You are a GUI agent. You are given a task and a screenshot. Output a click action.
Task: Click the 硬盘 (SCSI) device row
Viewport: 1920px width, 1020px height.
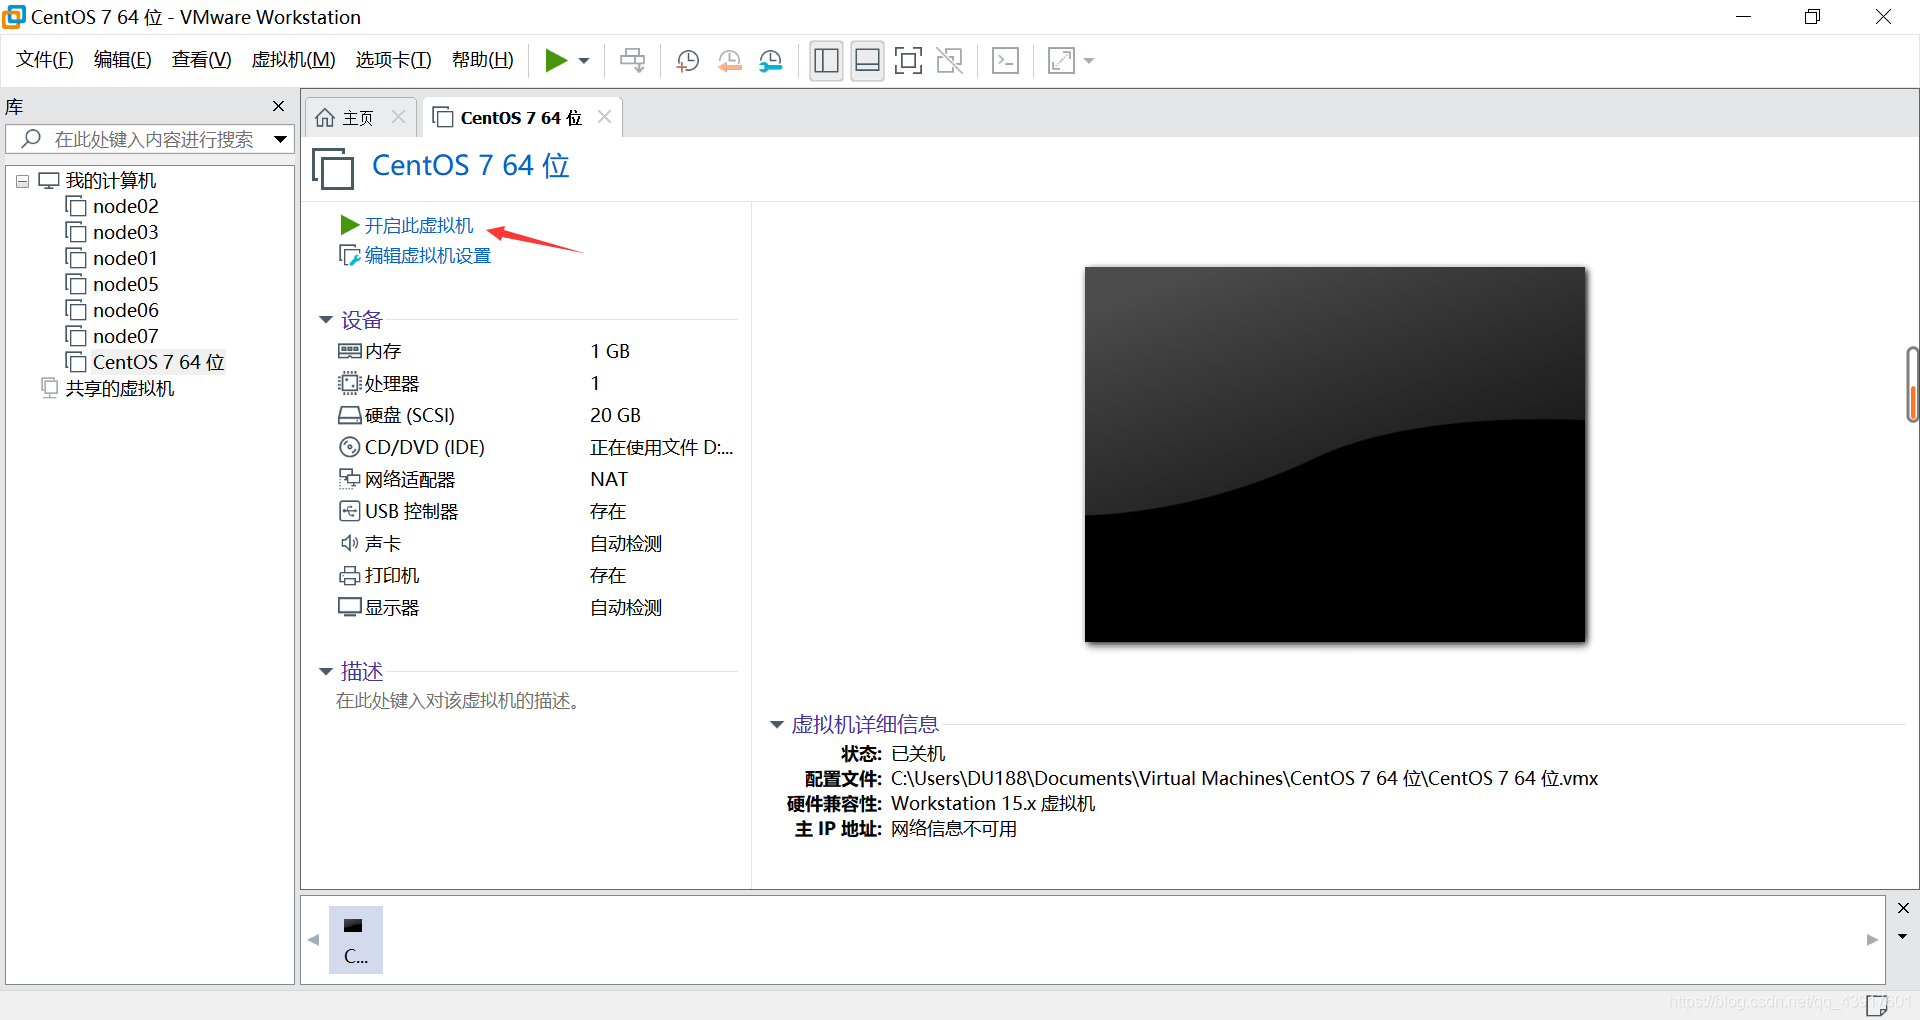(x=536, y=415)
